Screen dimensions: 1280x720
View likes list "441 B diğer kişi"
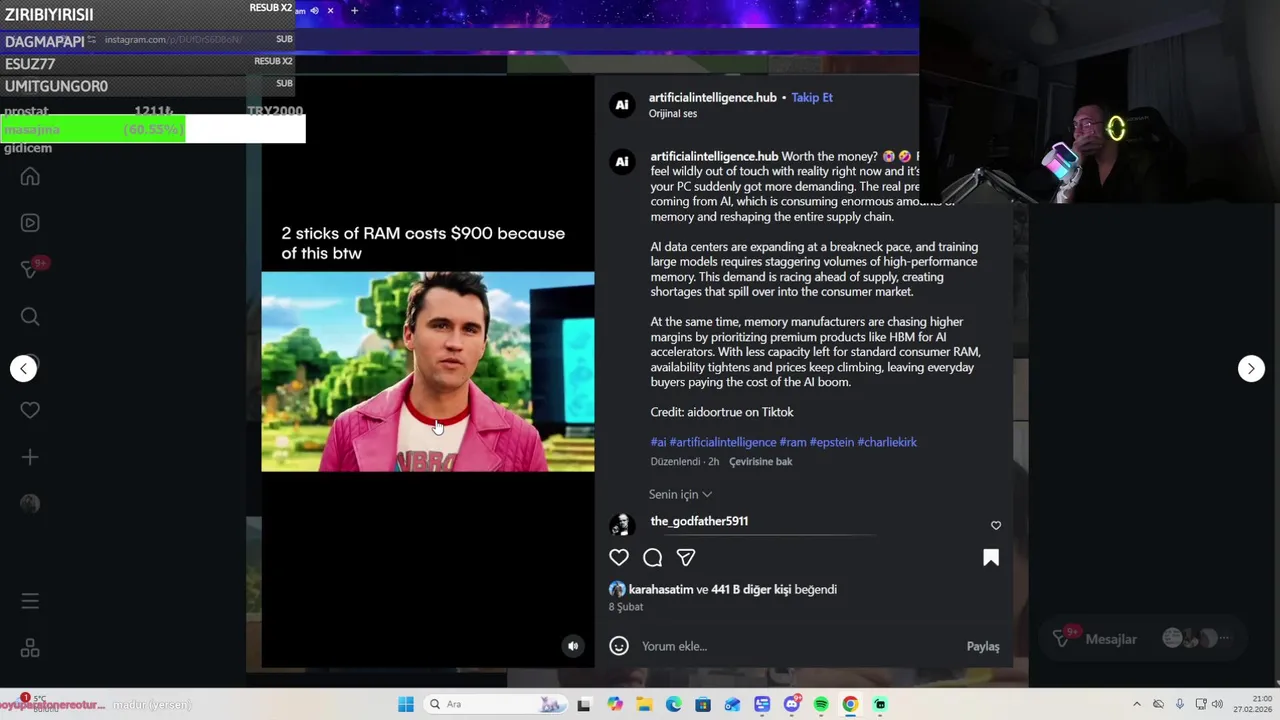click(751, 589)
